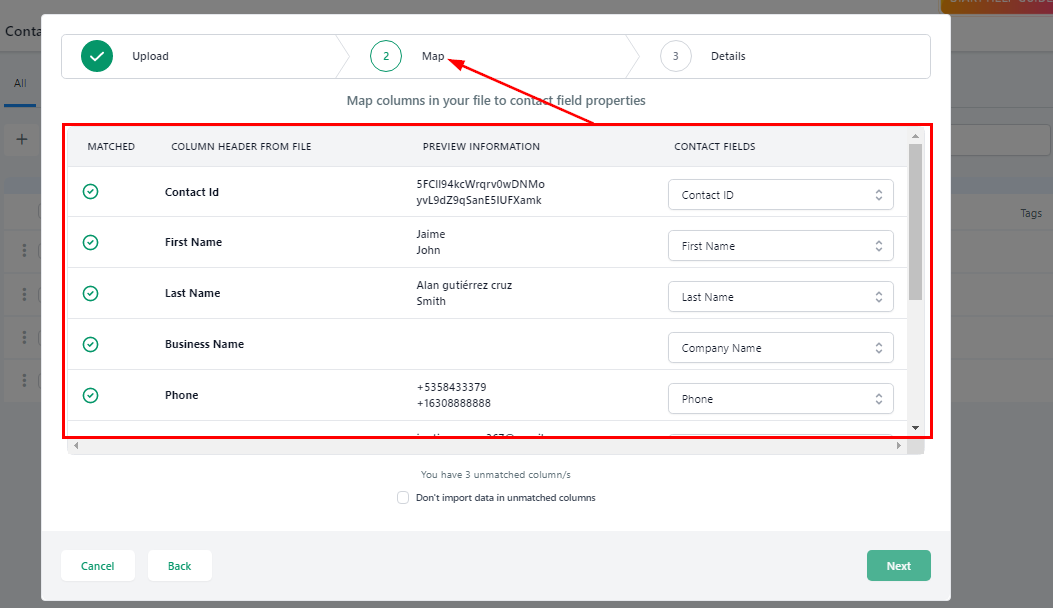This screenshot has width=1053, height=608.
Task: Click the green Upload completed checkmark icon
Action: click(x=97, y=57)
